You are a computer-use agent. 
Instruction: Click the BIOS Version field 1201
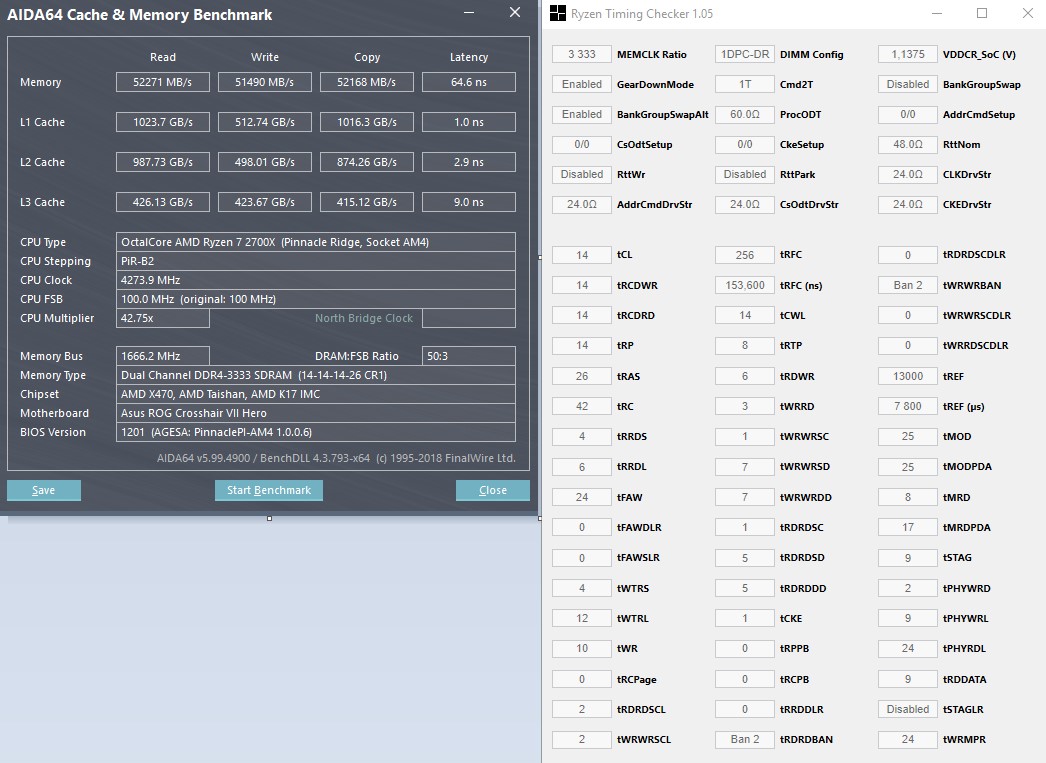coord(316,432)
